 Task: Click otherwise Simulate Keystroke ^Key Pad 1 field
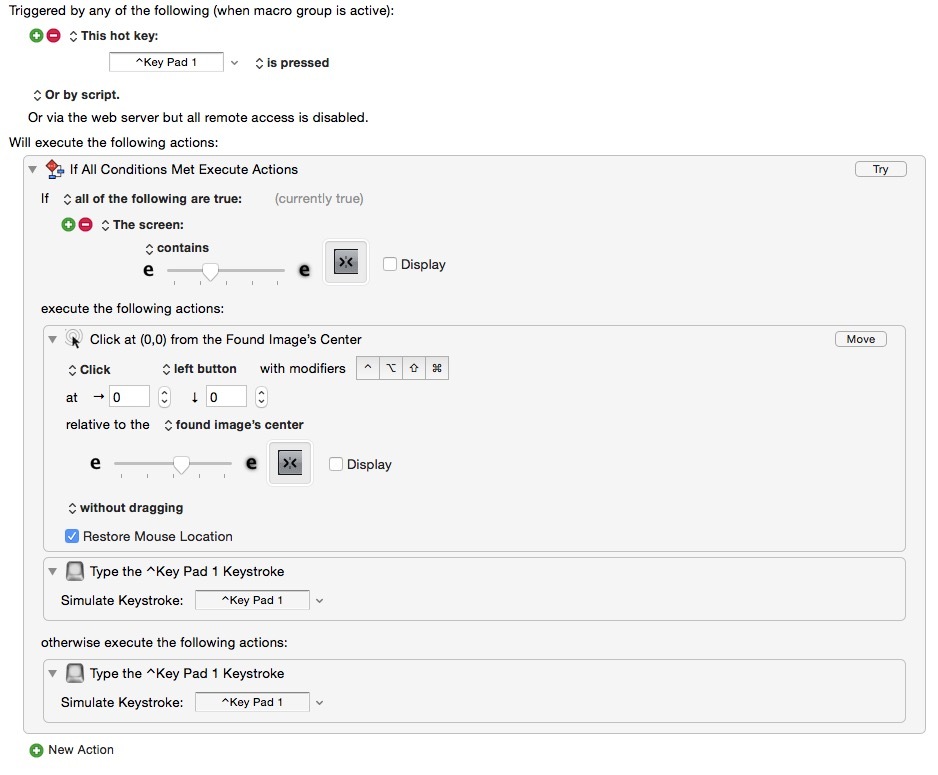252,702
